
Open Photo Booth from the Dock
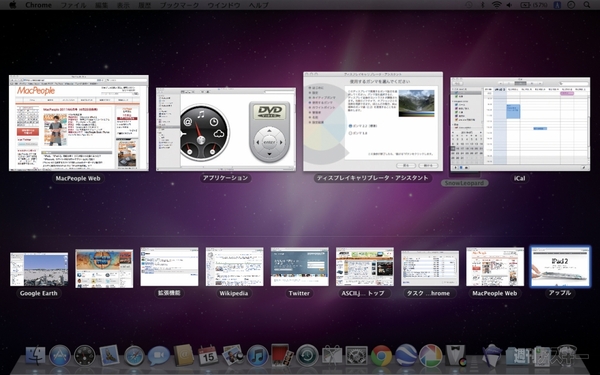tap(282, 355)
